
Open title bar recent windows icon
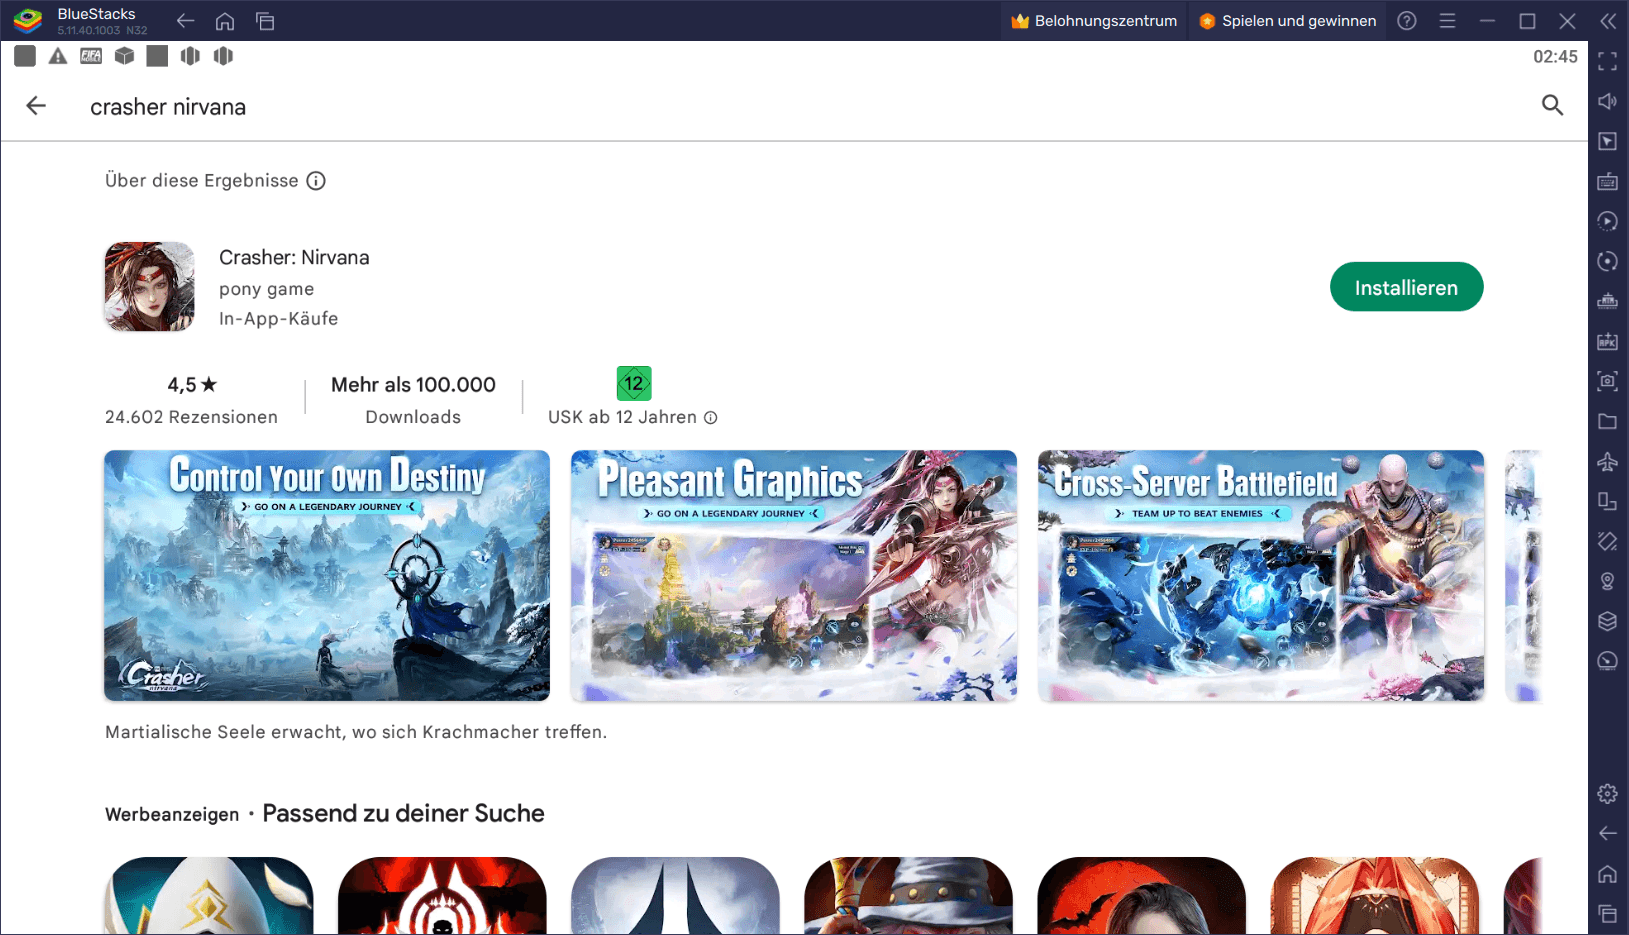[x=265, y=21]
